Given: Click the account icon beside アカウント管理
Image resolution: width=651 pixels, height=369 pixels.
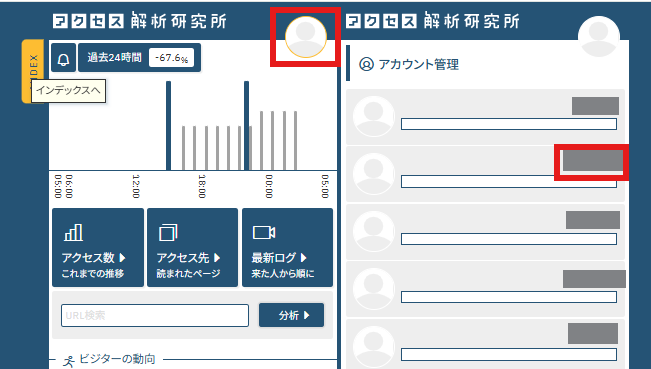Looking at the screenshot, I should (x=366, y=64).
